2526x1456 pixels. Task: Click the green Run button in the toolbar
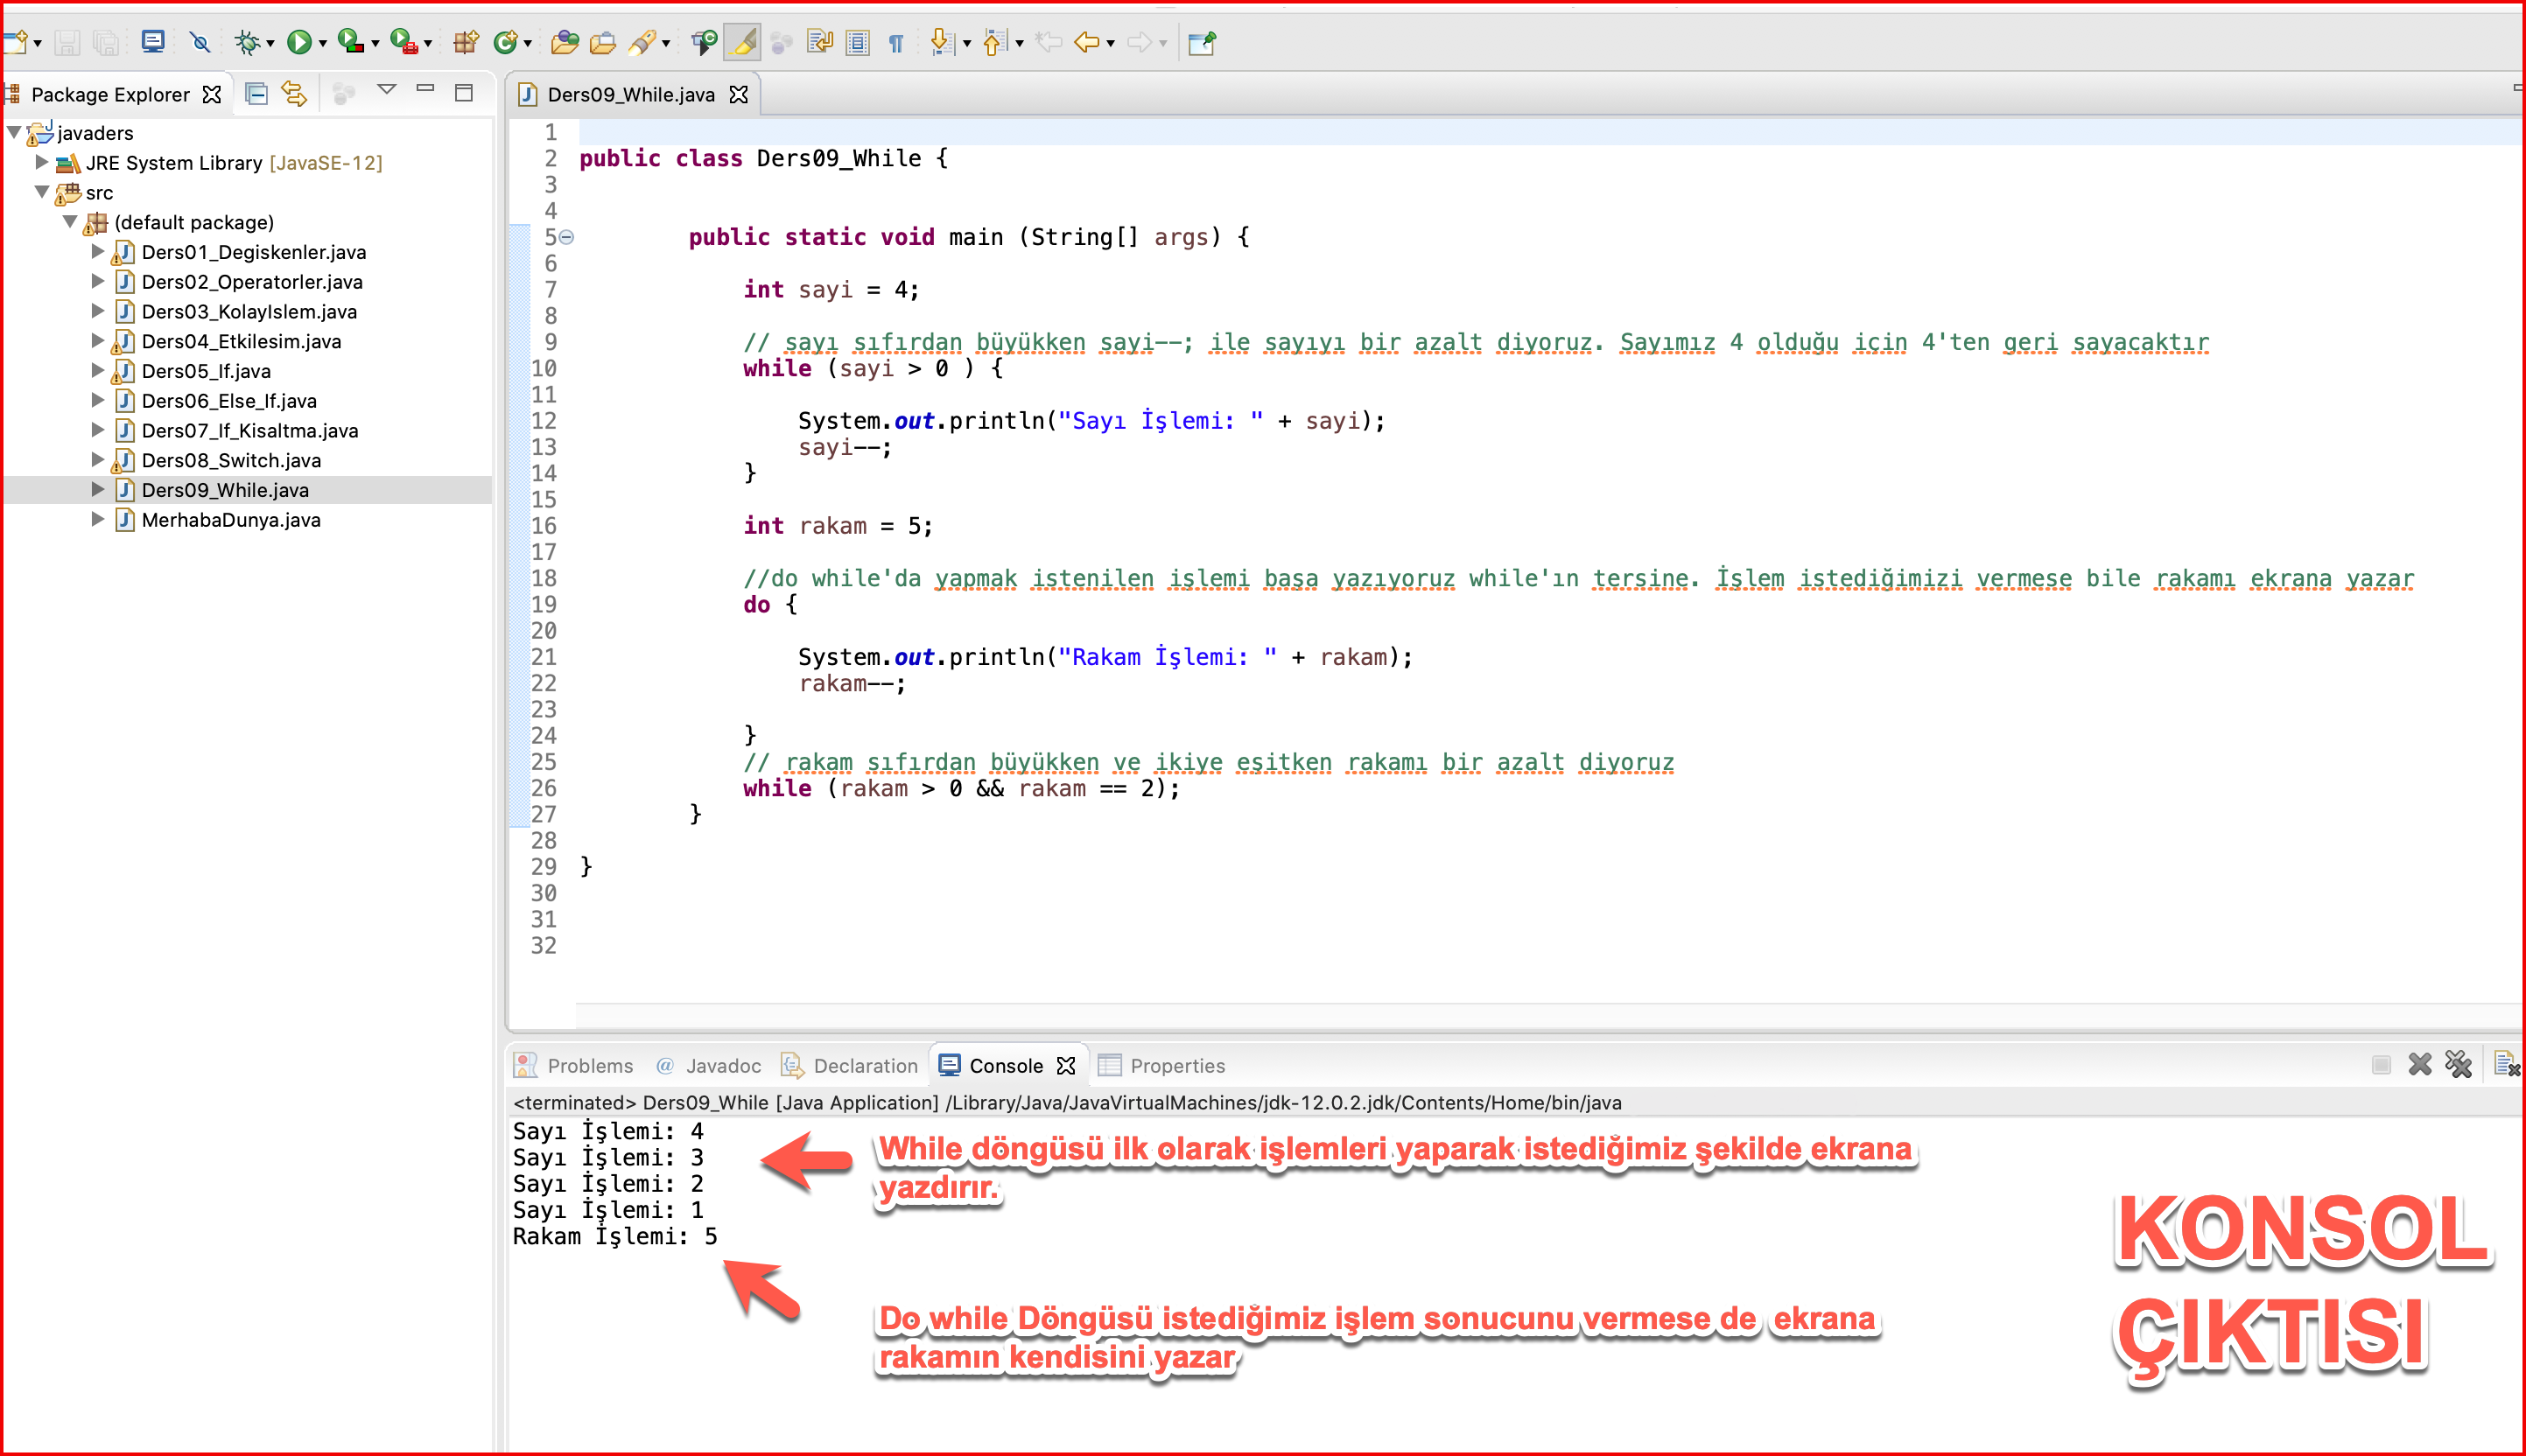[298, 42]
